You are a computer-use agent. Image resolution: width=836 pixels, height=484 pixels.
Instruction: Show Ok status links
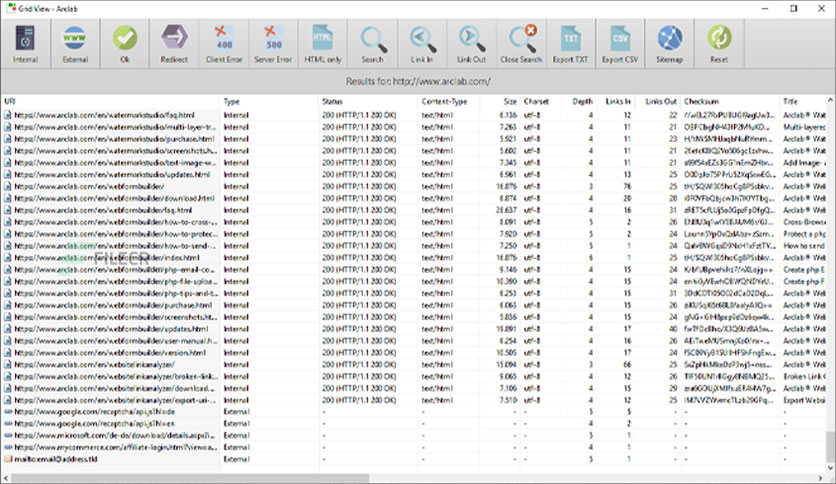click(125, 44)
